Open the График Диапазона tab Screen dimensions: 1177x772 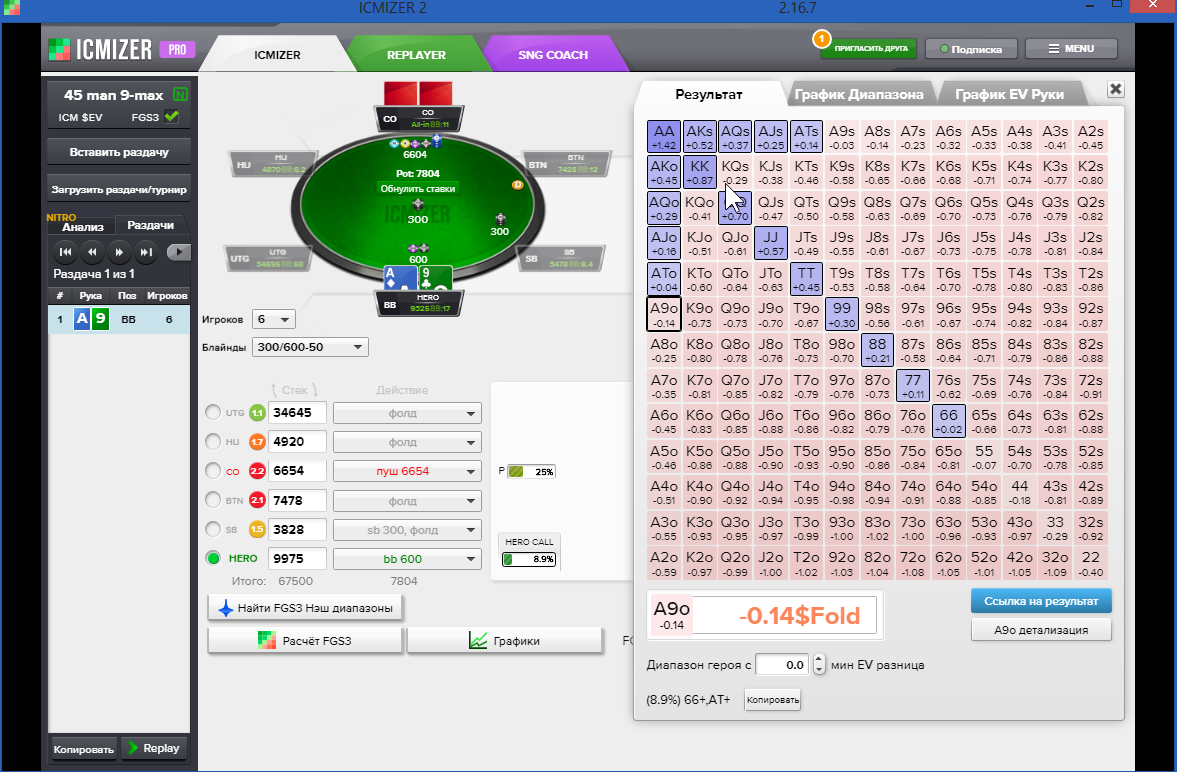click(859, 94)
